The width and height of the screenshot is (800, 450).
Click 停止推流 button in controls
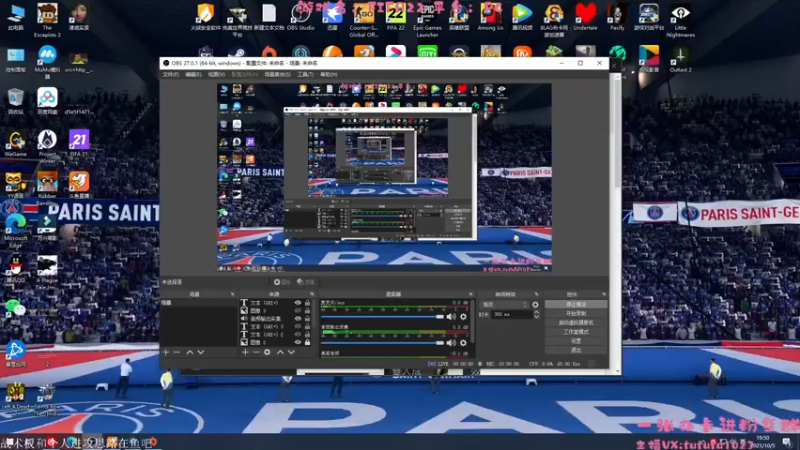576,304
